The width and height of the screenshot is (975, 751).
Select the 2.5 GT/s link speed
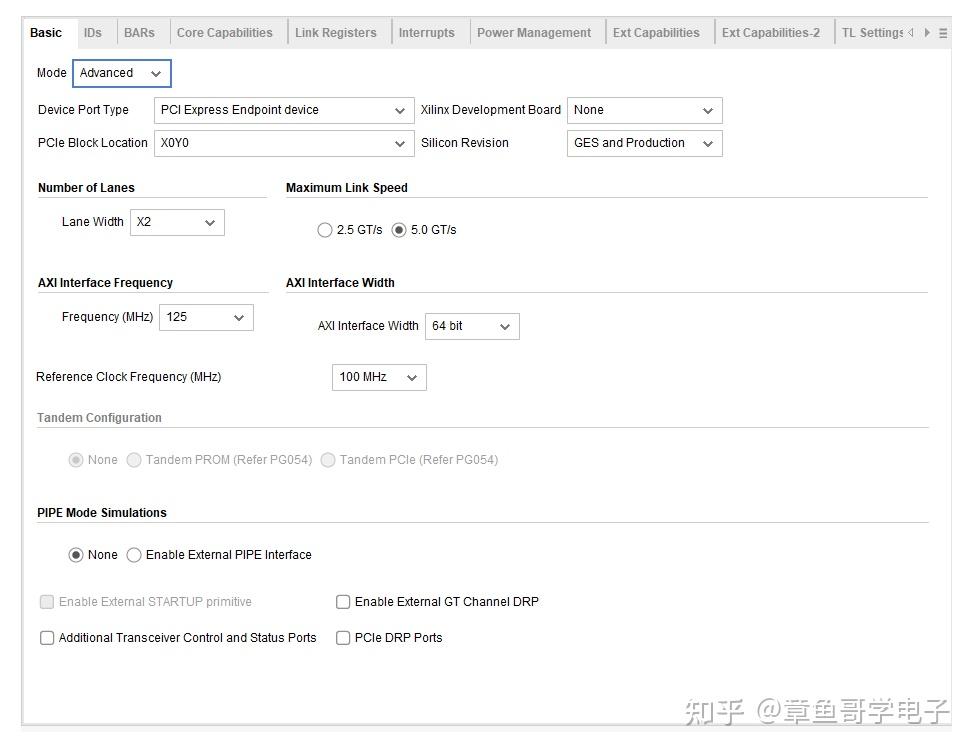[x=325, y=230]
